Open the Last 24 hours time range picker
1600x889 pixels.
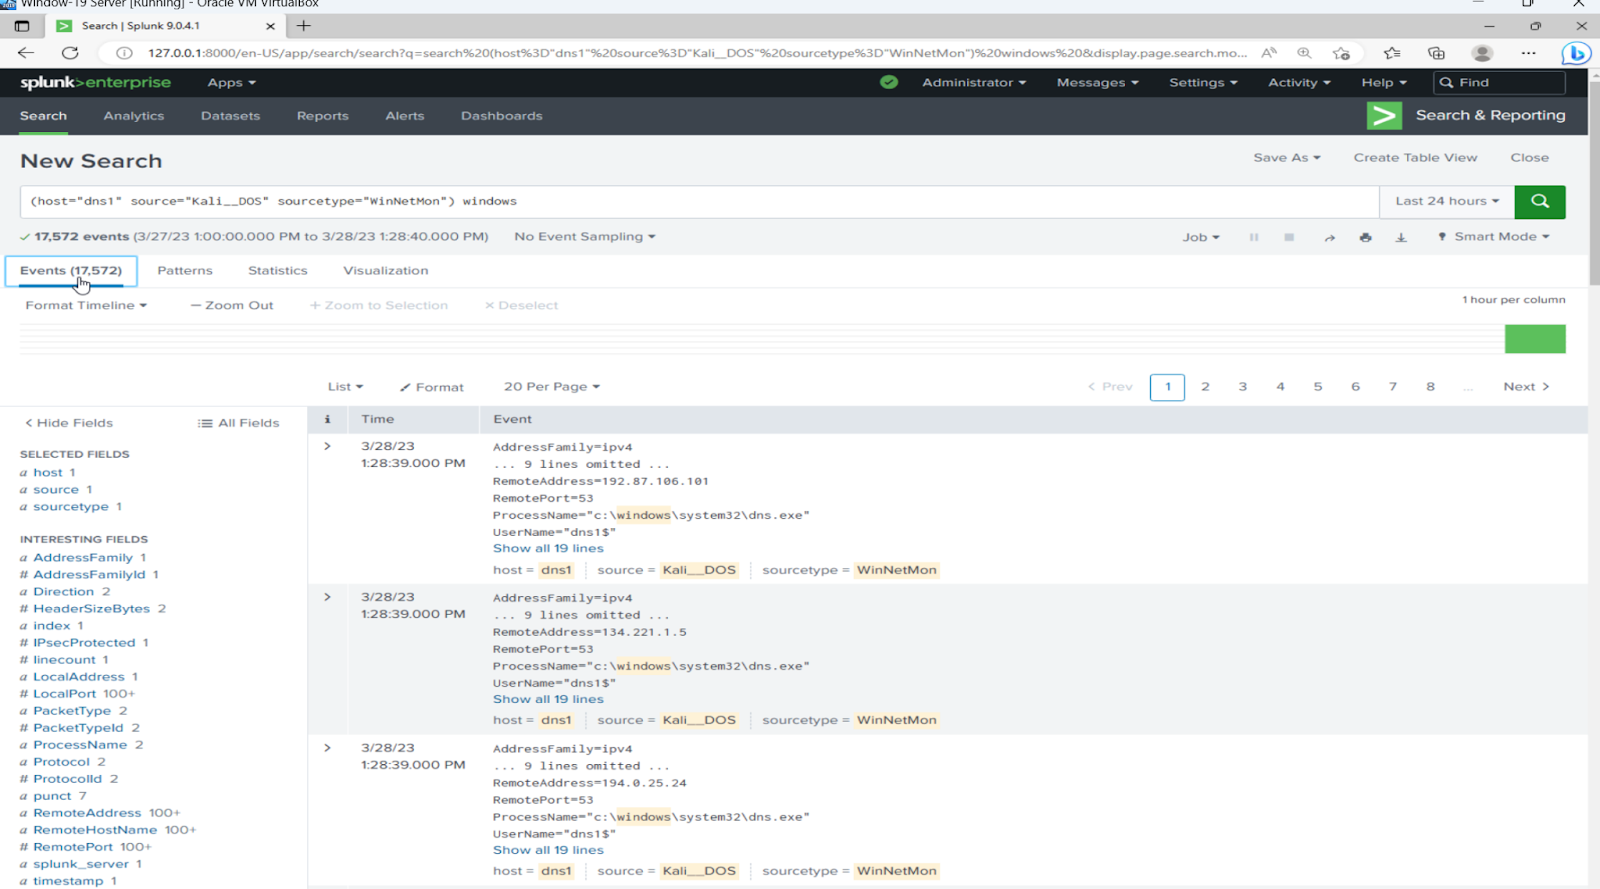pyautogui.click(x=1447, y=201)
